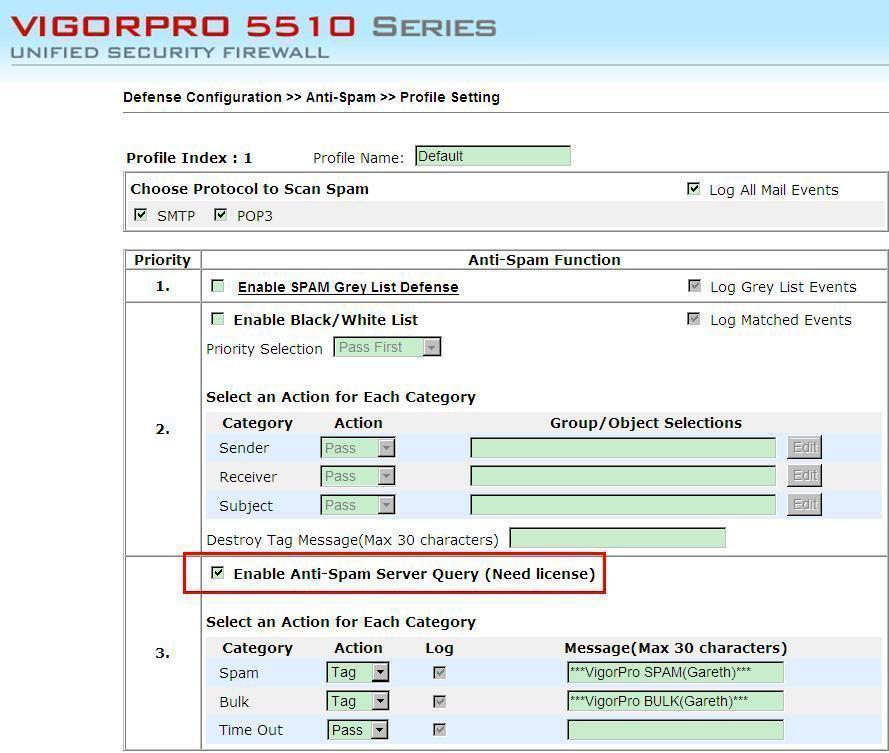Click the Edit button for Subject
Viewport: 889px width, 753px height.
(805, 504)
